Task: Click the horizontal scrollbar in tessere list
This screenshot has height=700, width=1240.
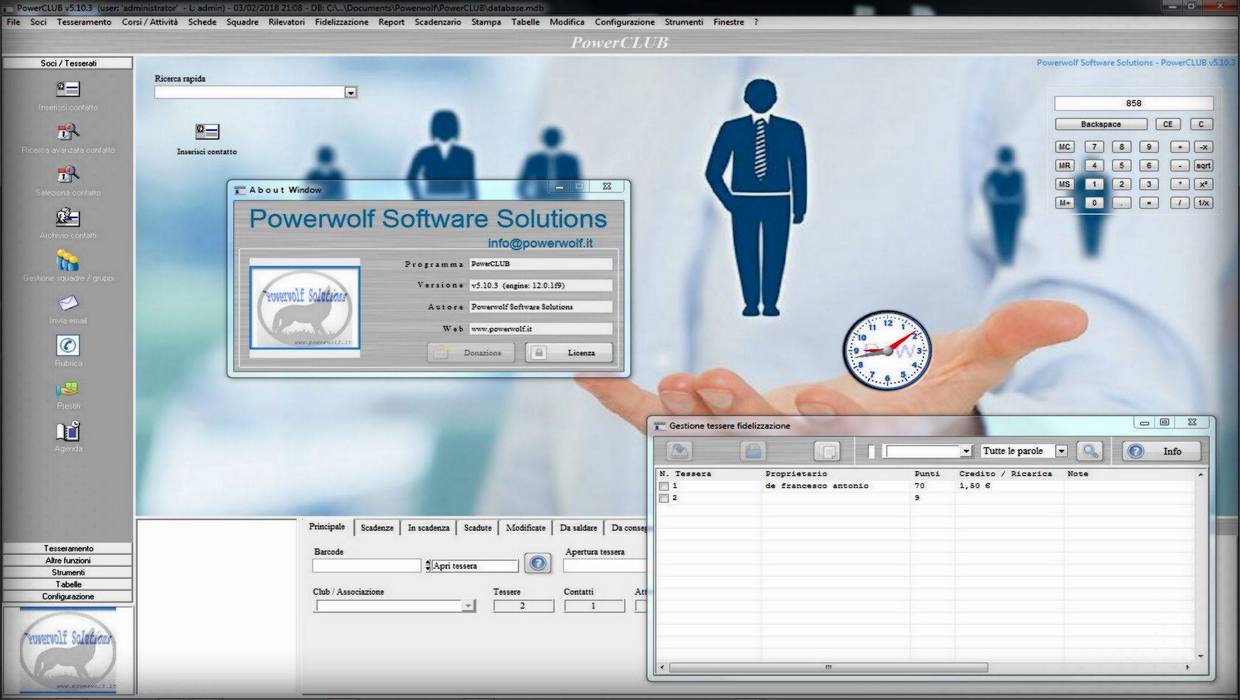Action: point(829,667)
